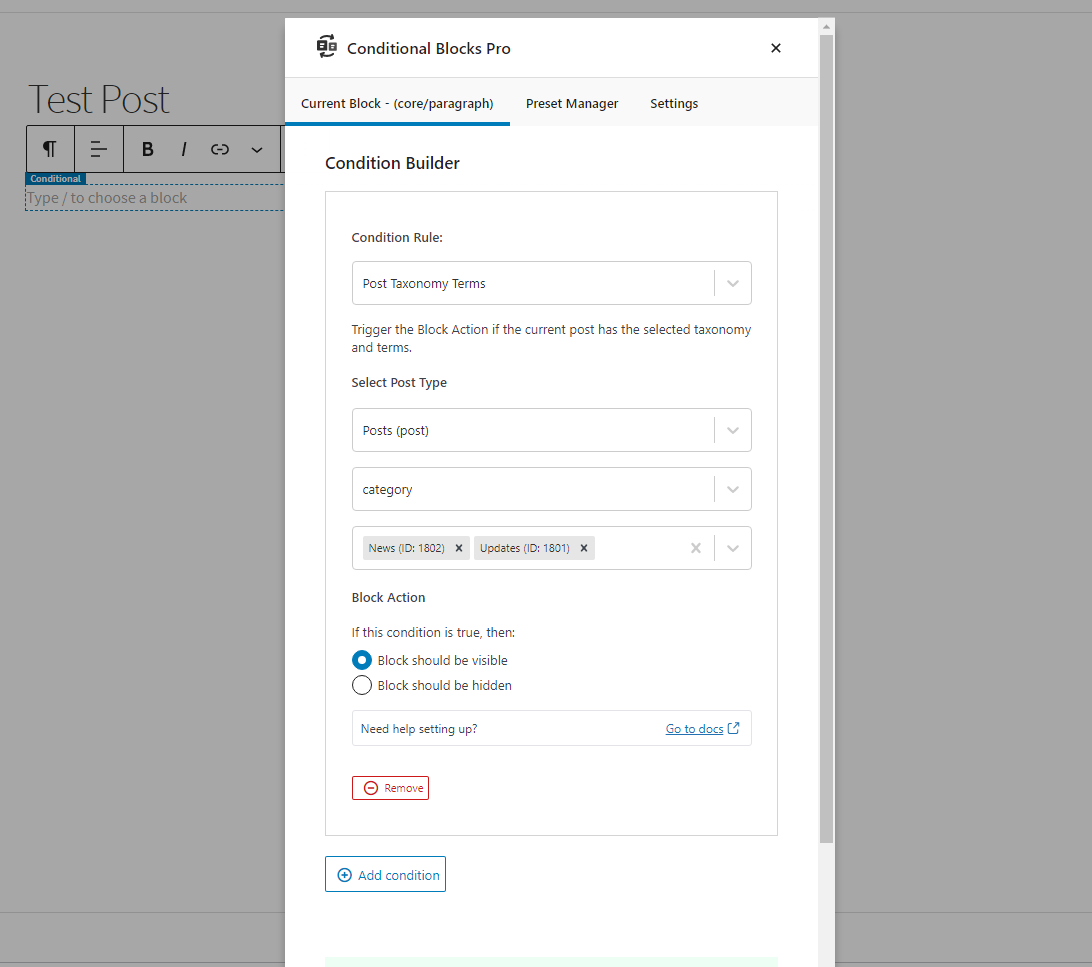This screenshot has width=1092, height=967.
Task: Expand the Condition Rule dropdown arrow
Action: tap(733, 283)
